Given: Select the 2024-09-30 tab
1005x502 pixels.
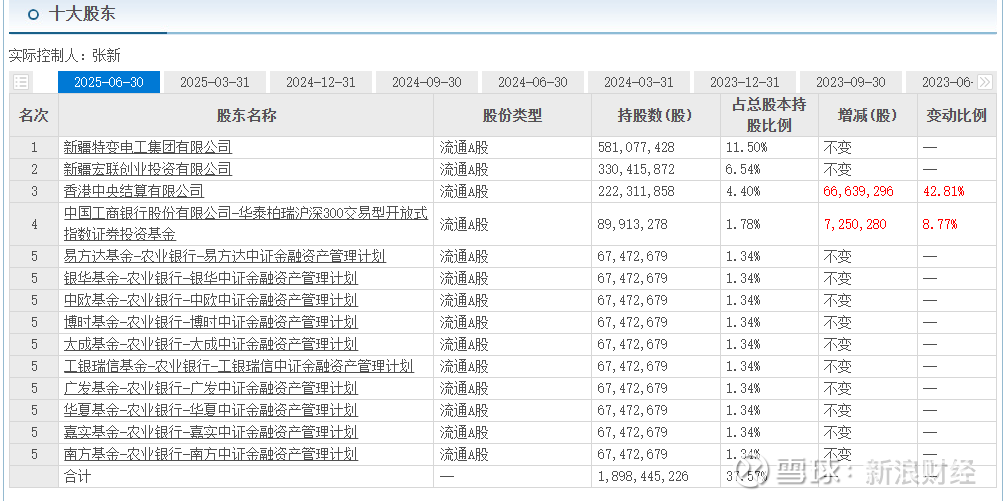Looking at the screenshot, I should [x=427, y=82].
